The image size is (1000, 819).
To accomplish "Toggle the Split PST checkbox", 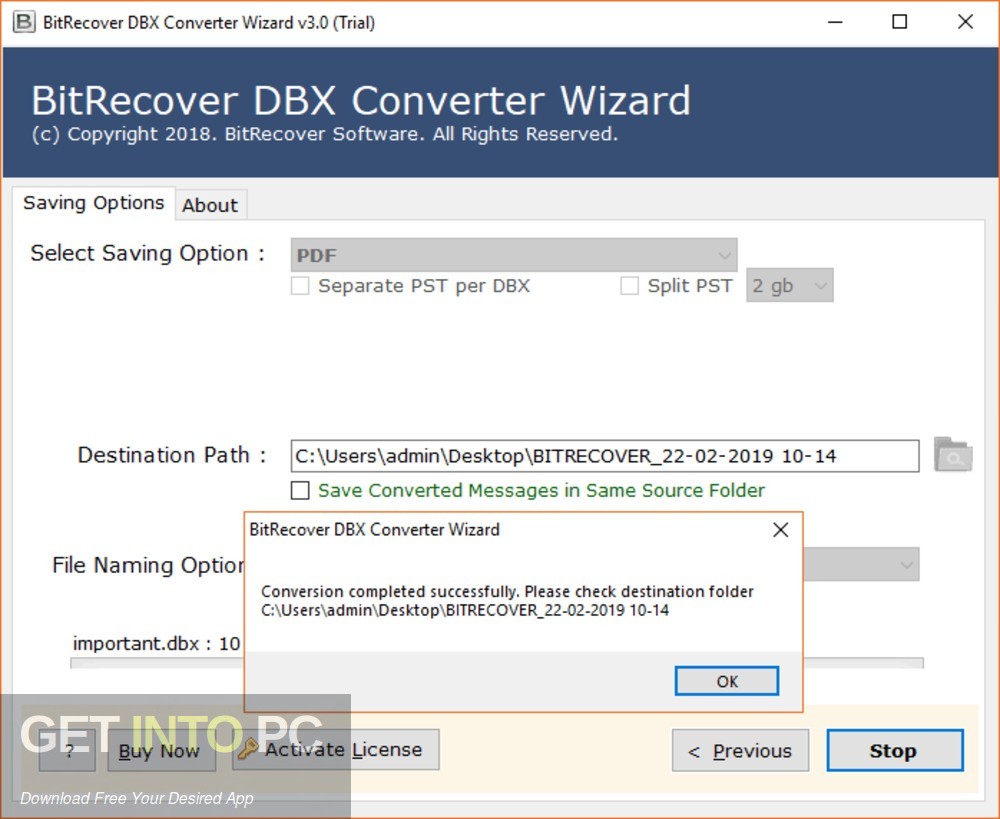I will click(x=629, y=286).
